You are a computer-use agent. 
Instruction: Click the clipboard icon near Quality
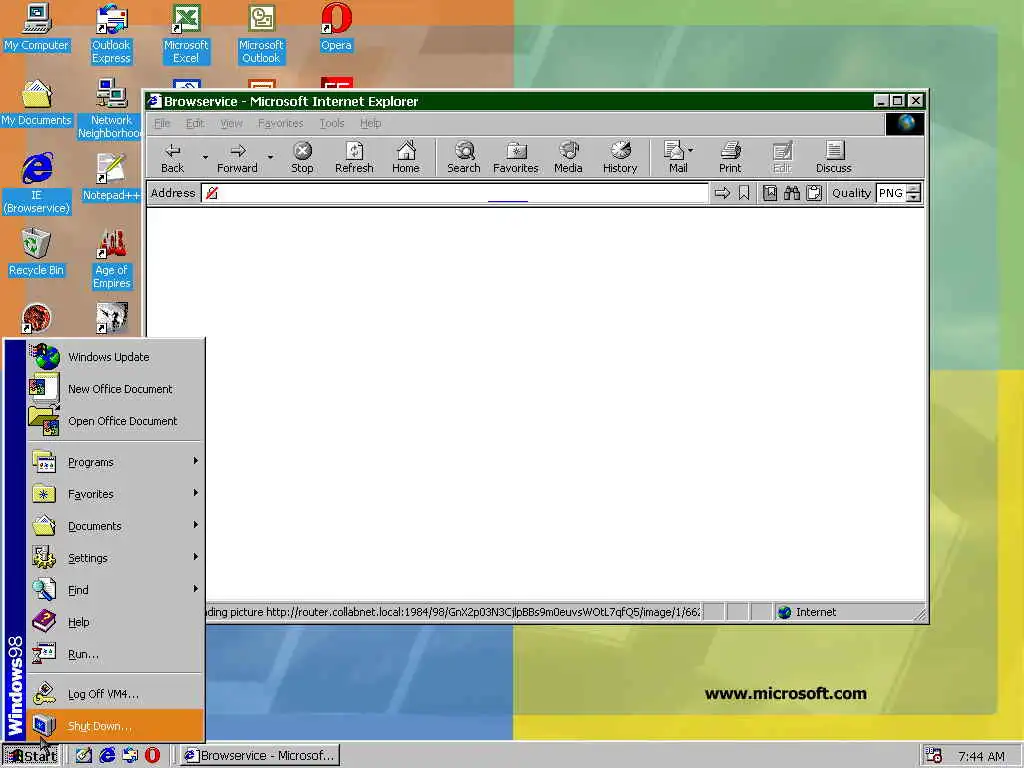tap(814, 193)
